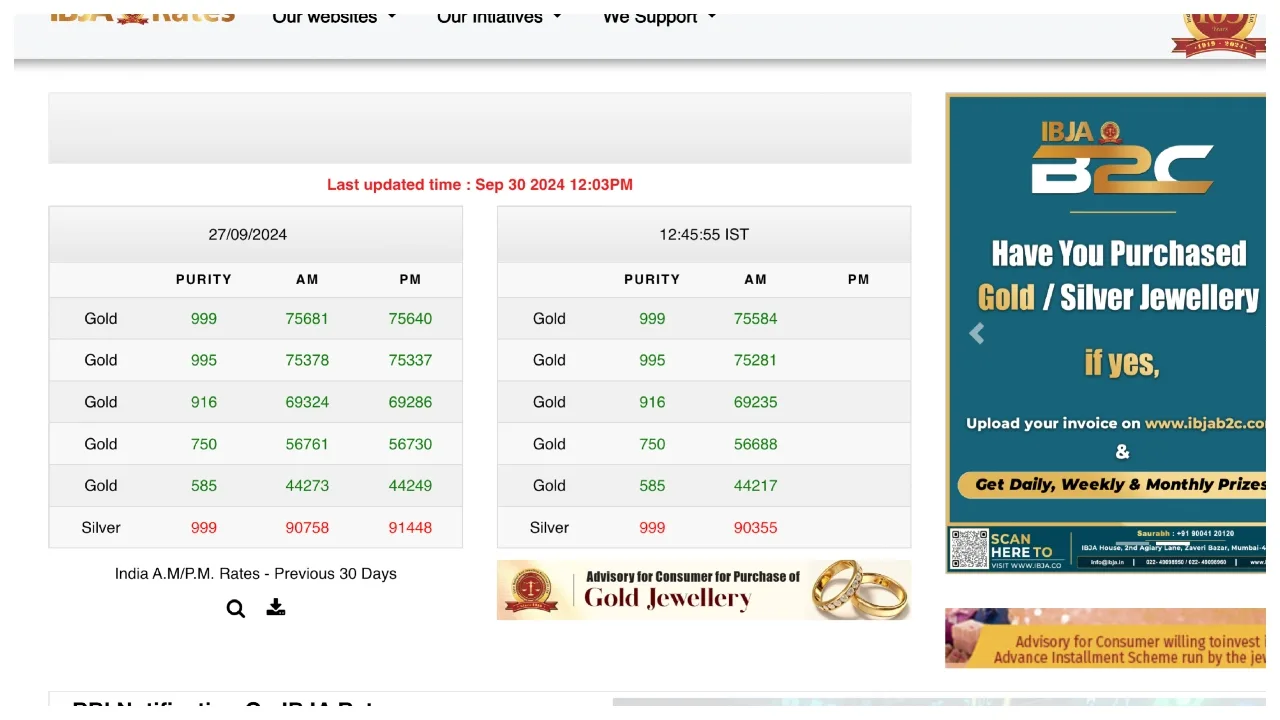Image resolution: width=1280 pixels, height=720 pixels.
Task: Select today's Gold 916 AM value 69235
Action: [755, 402]
